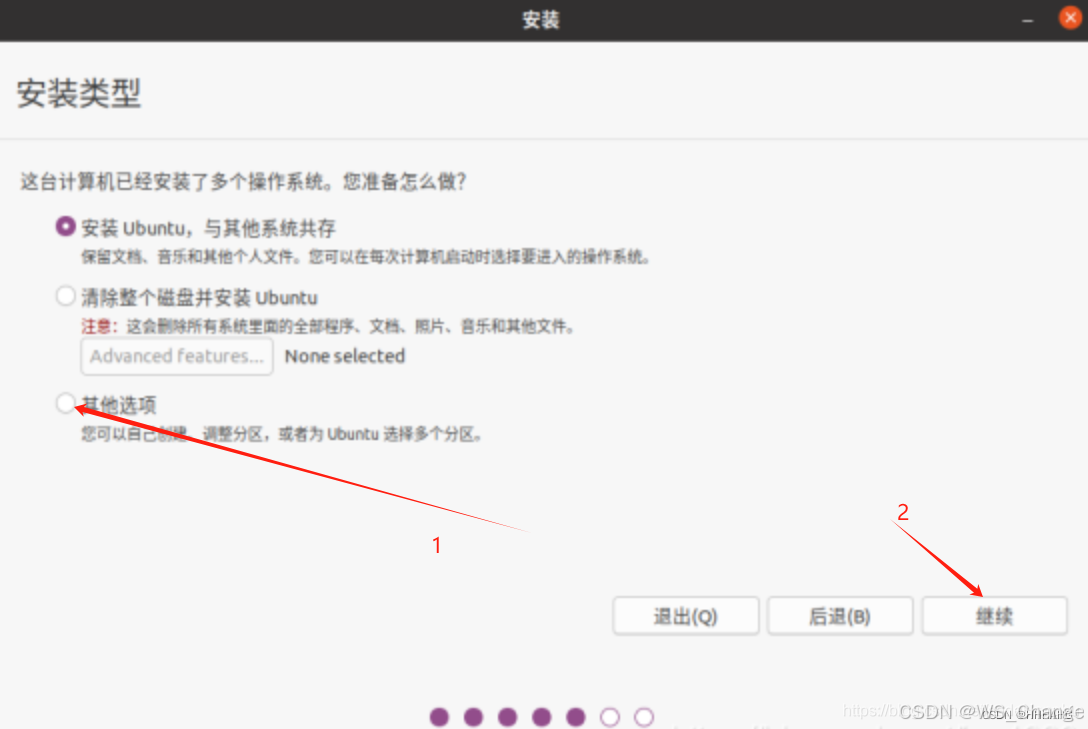Click the window title "安装"

tap(541, 20)
